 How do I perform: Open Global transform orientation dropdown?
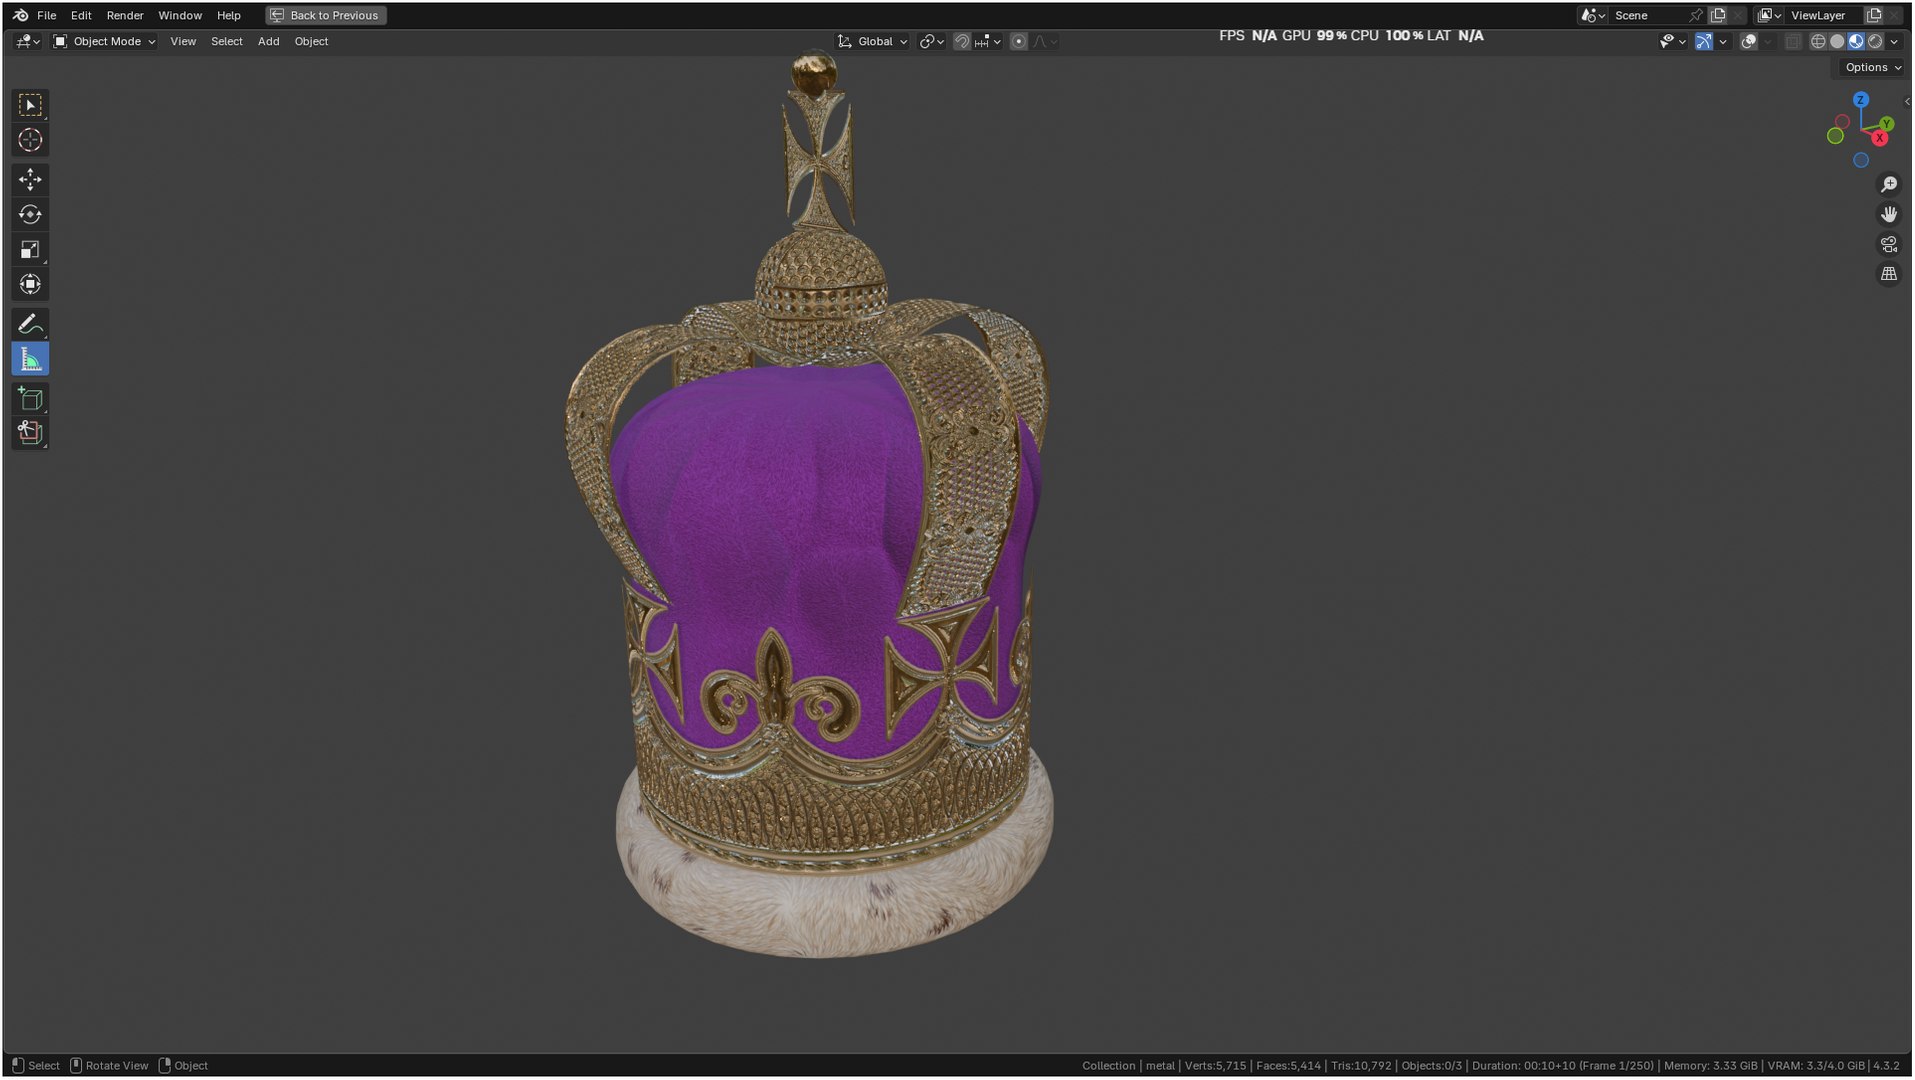pyautogui.click(x=872, y=41)
